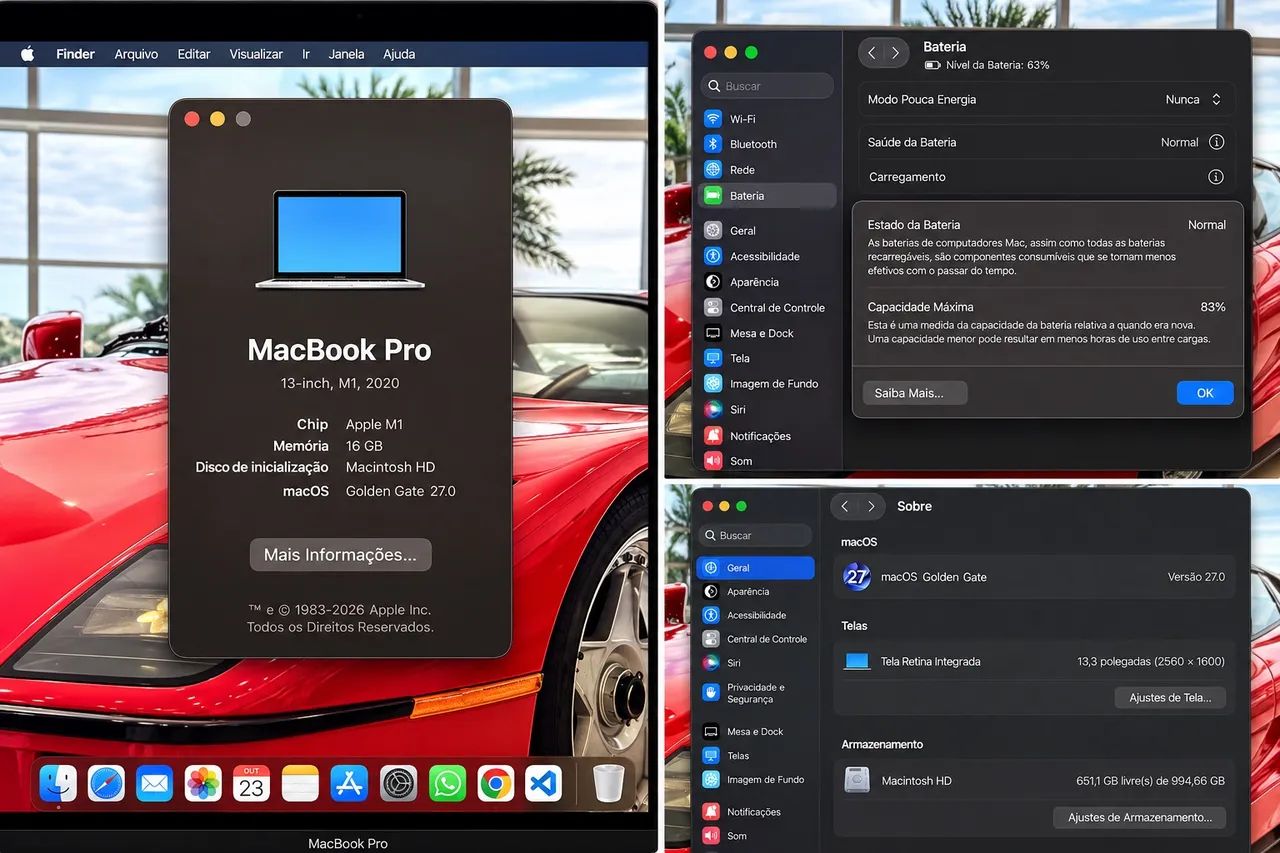
Task: Open System Settings gear in the Dock
Action: 398,783
